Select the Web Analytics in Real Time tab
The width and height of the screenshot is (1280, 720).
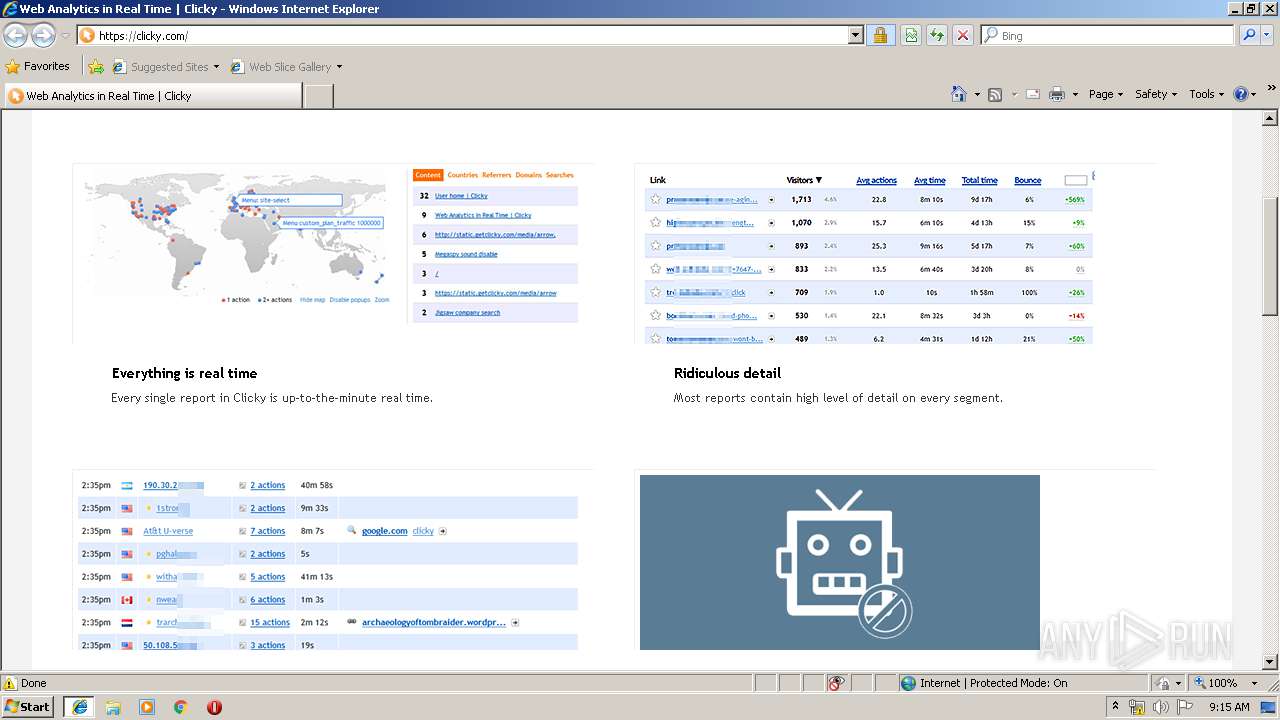[152, 96]
